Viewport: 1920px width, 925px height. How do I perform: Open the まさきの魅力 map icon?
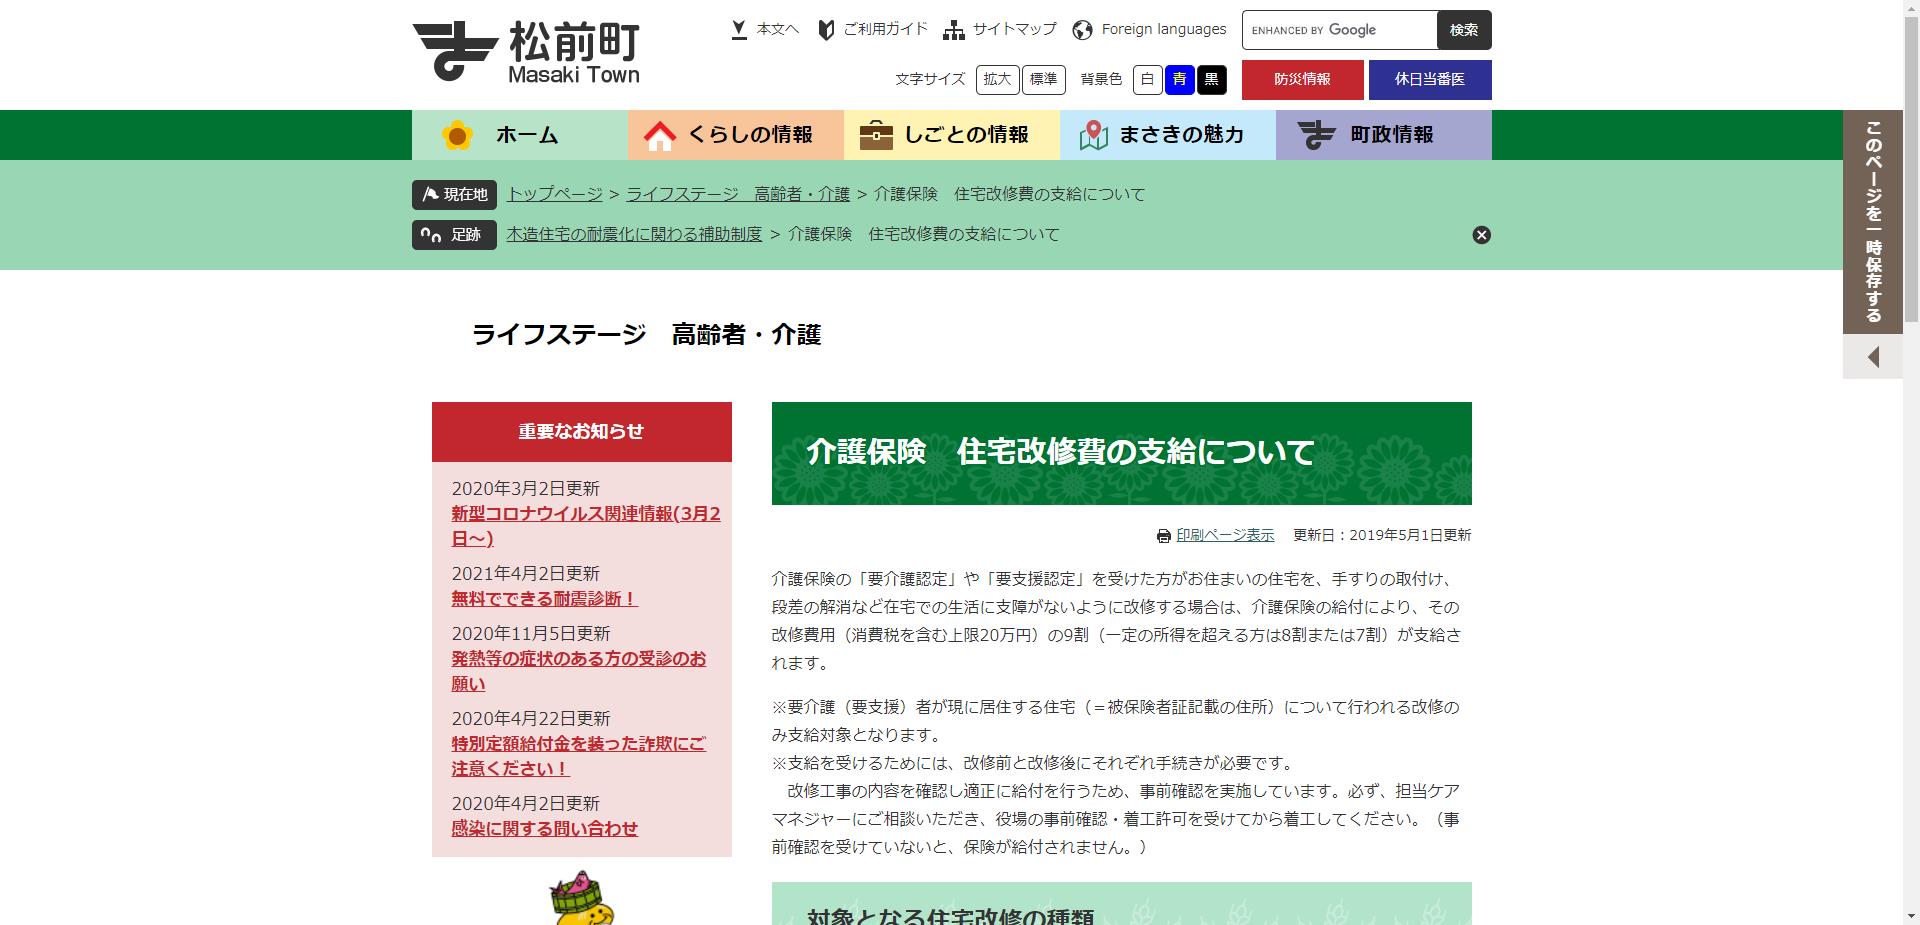pyautogui.click(x=1093, y=134)
